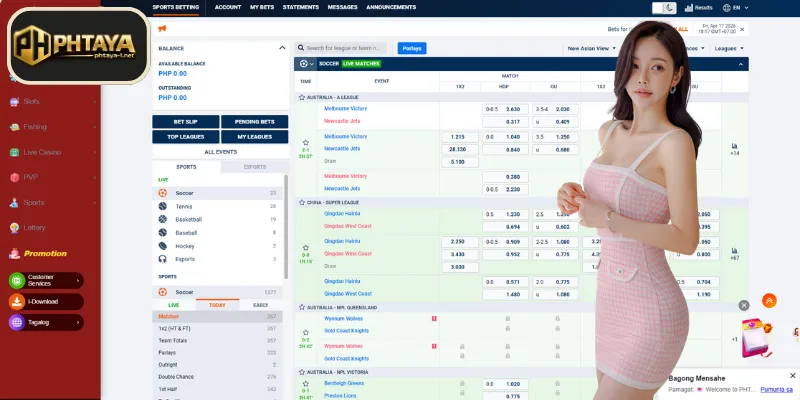This screenshot has width=800, height=400.
Task: Open the Statements menu
Action: coord(301,7)
